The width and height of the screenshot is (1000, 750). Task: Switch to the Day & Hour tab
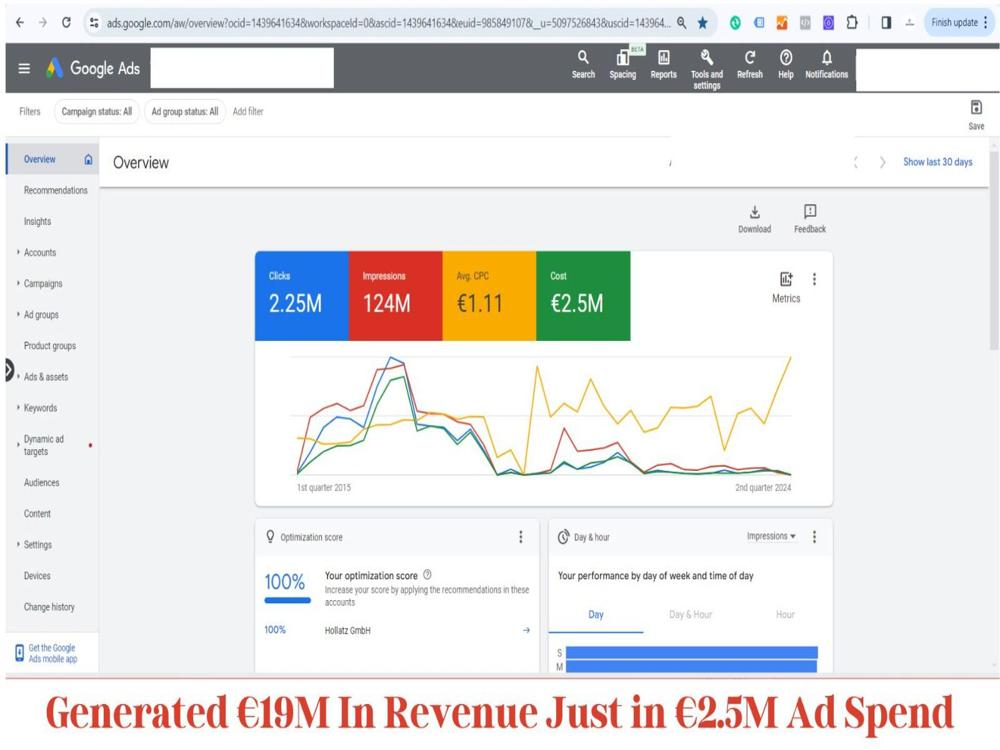point(690,615)
